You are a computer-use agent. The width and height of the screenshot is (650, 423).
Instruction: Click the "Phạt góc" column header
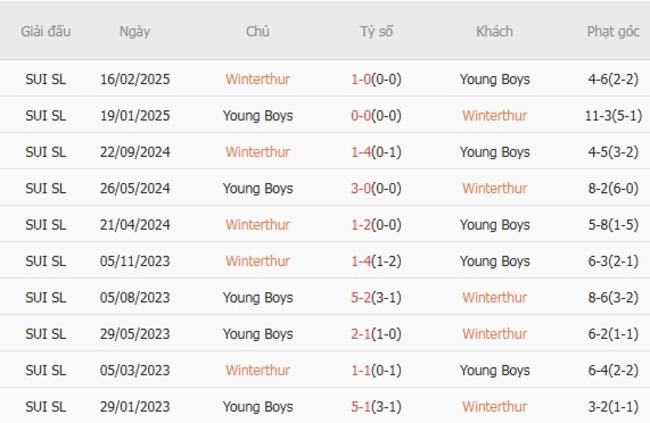(613, 31)
